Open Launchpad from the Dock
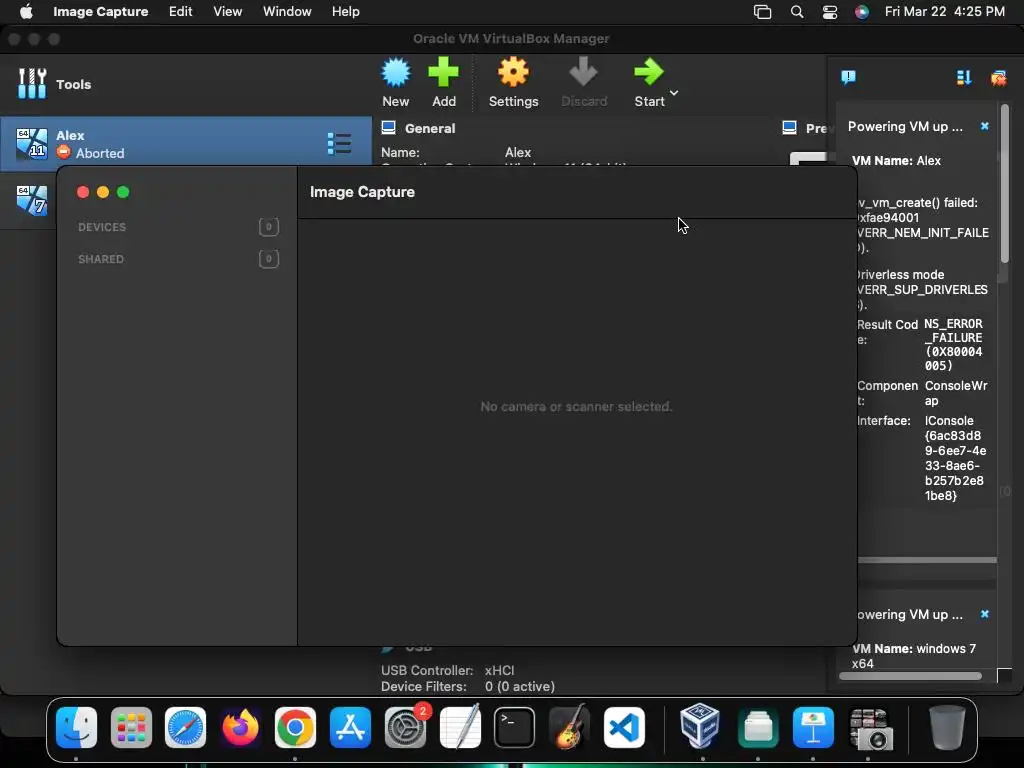This screenshot has width=1024, height=768. coord(131,727)
